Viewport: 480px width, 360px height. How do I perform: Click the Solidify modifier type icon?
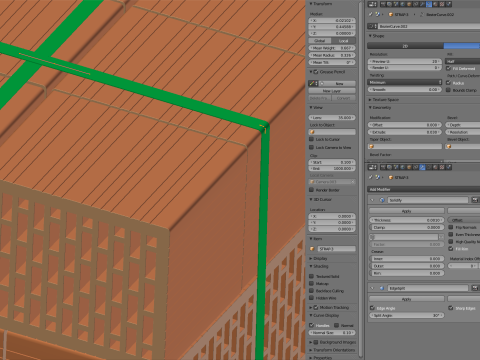click(x=382, y=200)
